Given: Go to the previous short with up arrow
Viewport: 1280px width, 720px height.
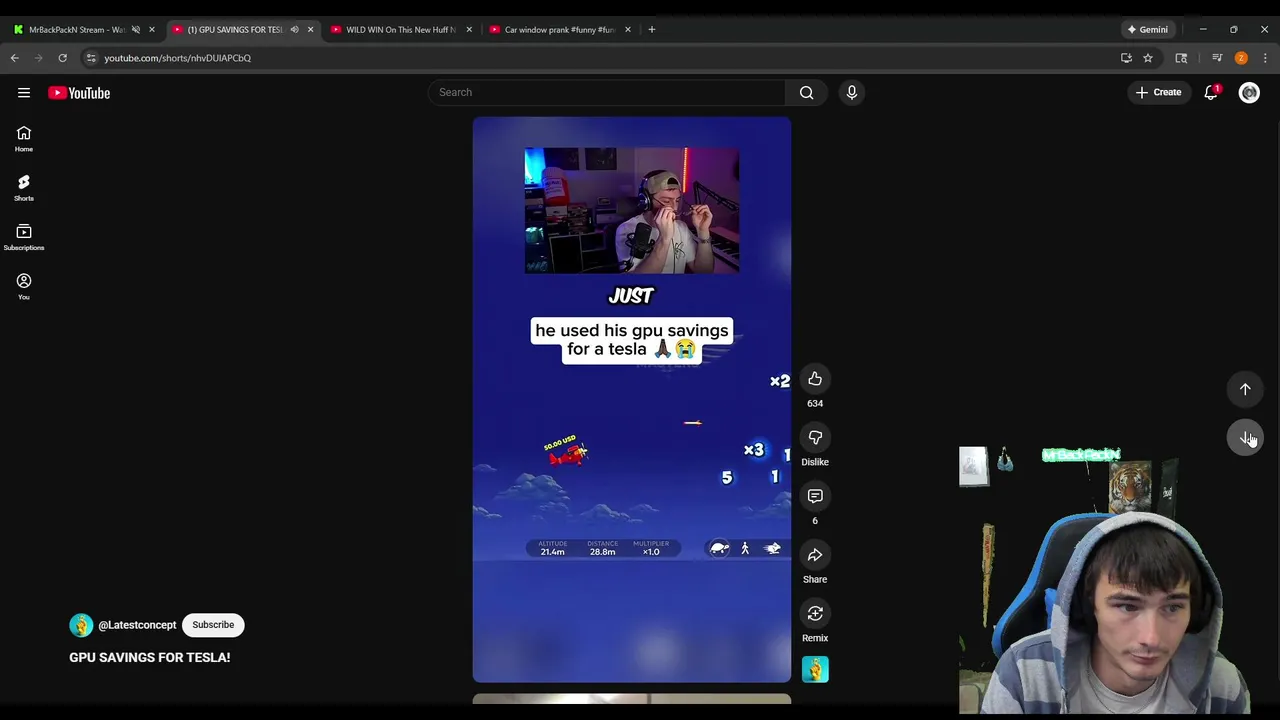Looking at the screenshot, I should [1245, 389].
